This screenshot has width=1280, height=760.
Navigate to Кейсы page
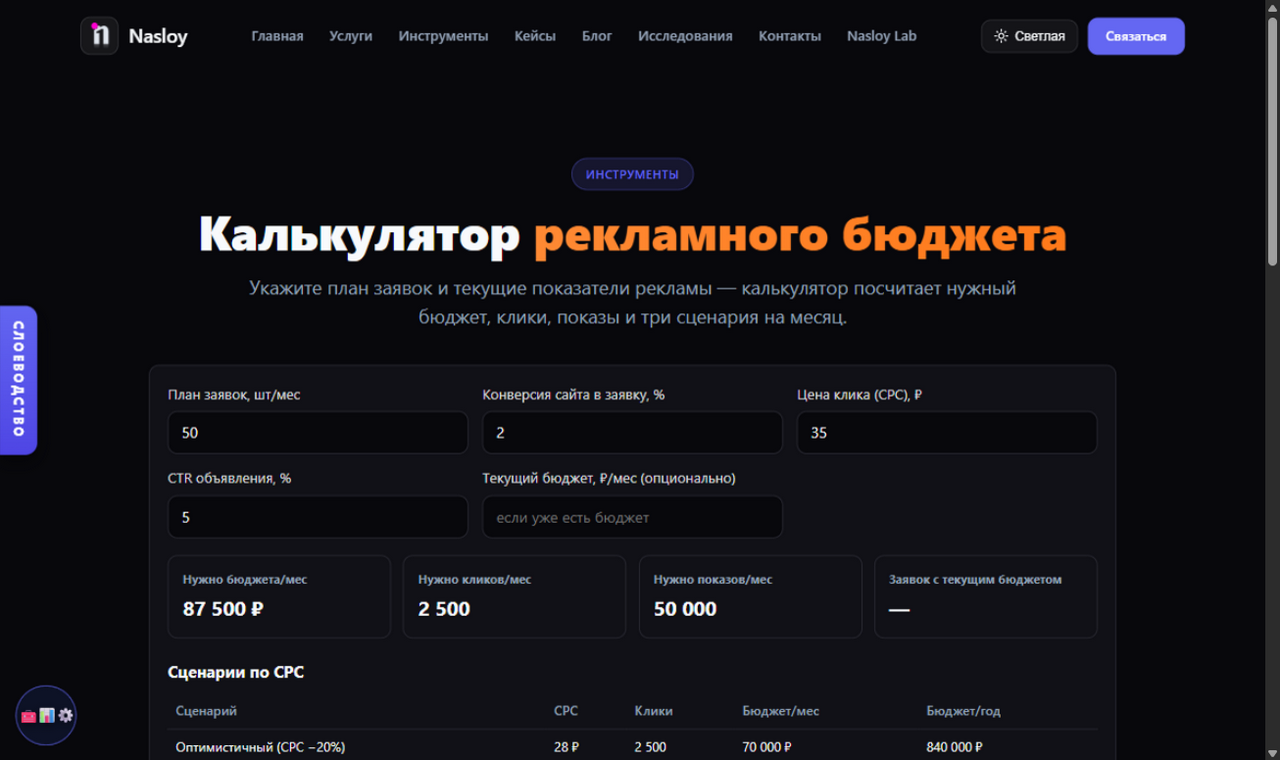(535, 36)
